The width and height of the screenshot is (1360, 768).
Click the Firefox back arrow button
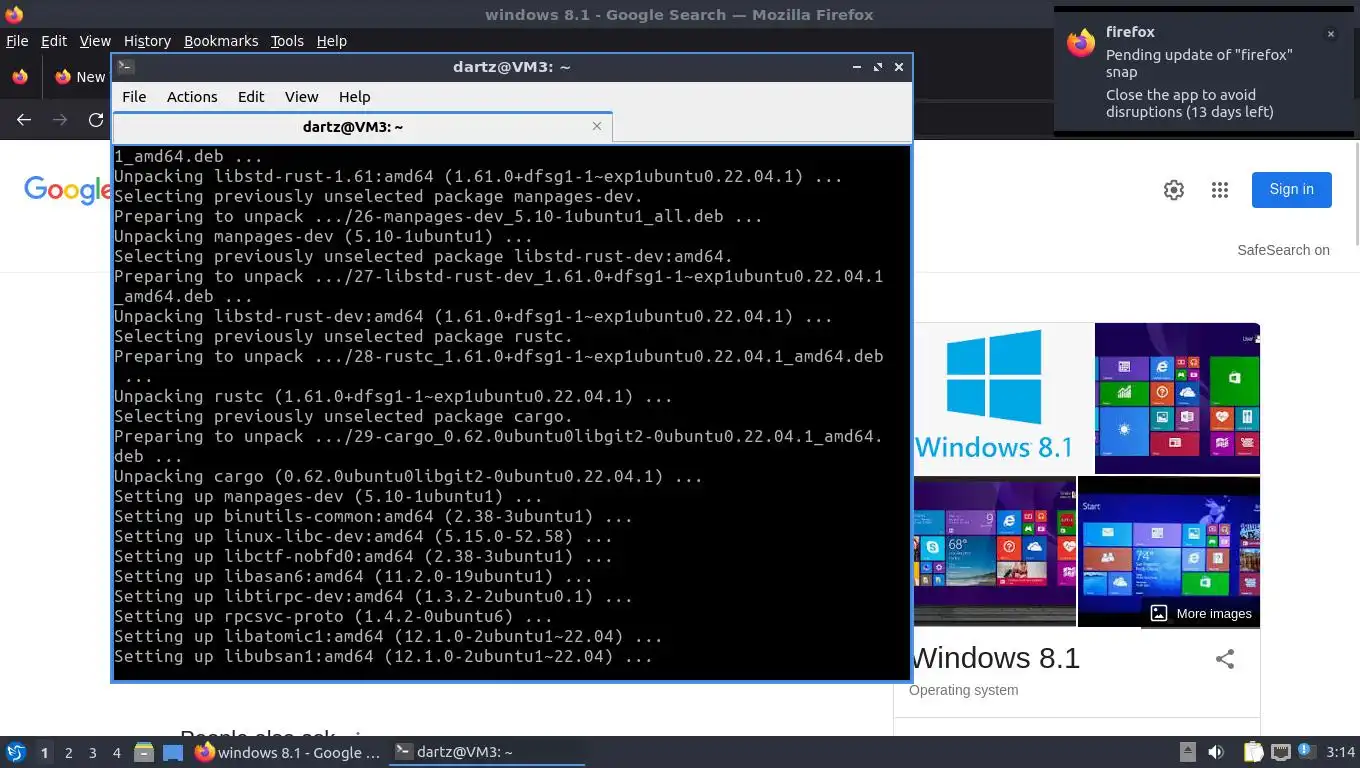[x=24, y=120]
